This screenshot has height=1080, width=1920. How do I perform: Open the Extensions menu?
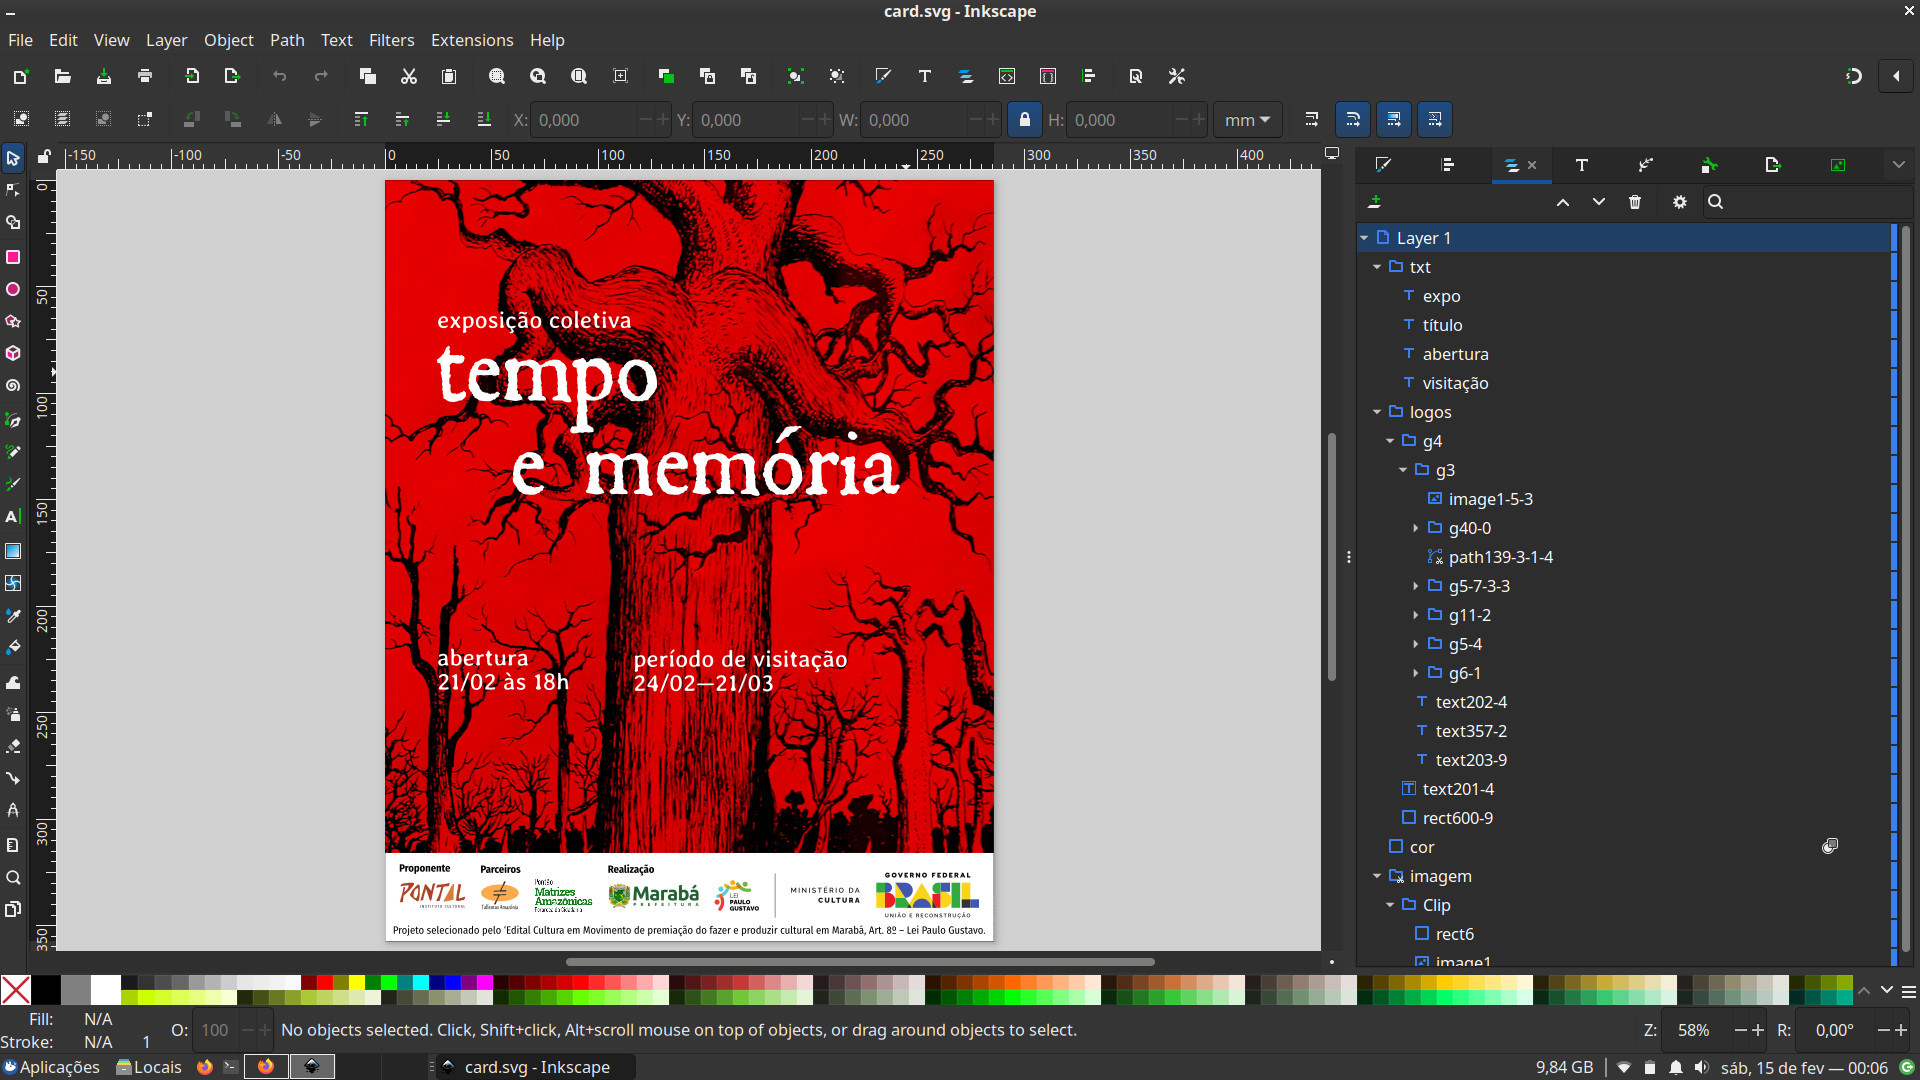[x=472, y=40]
